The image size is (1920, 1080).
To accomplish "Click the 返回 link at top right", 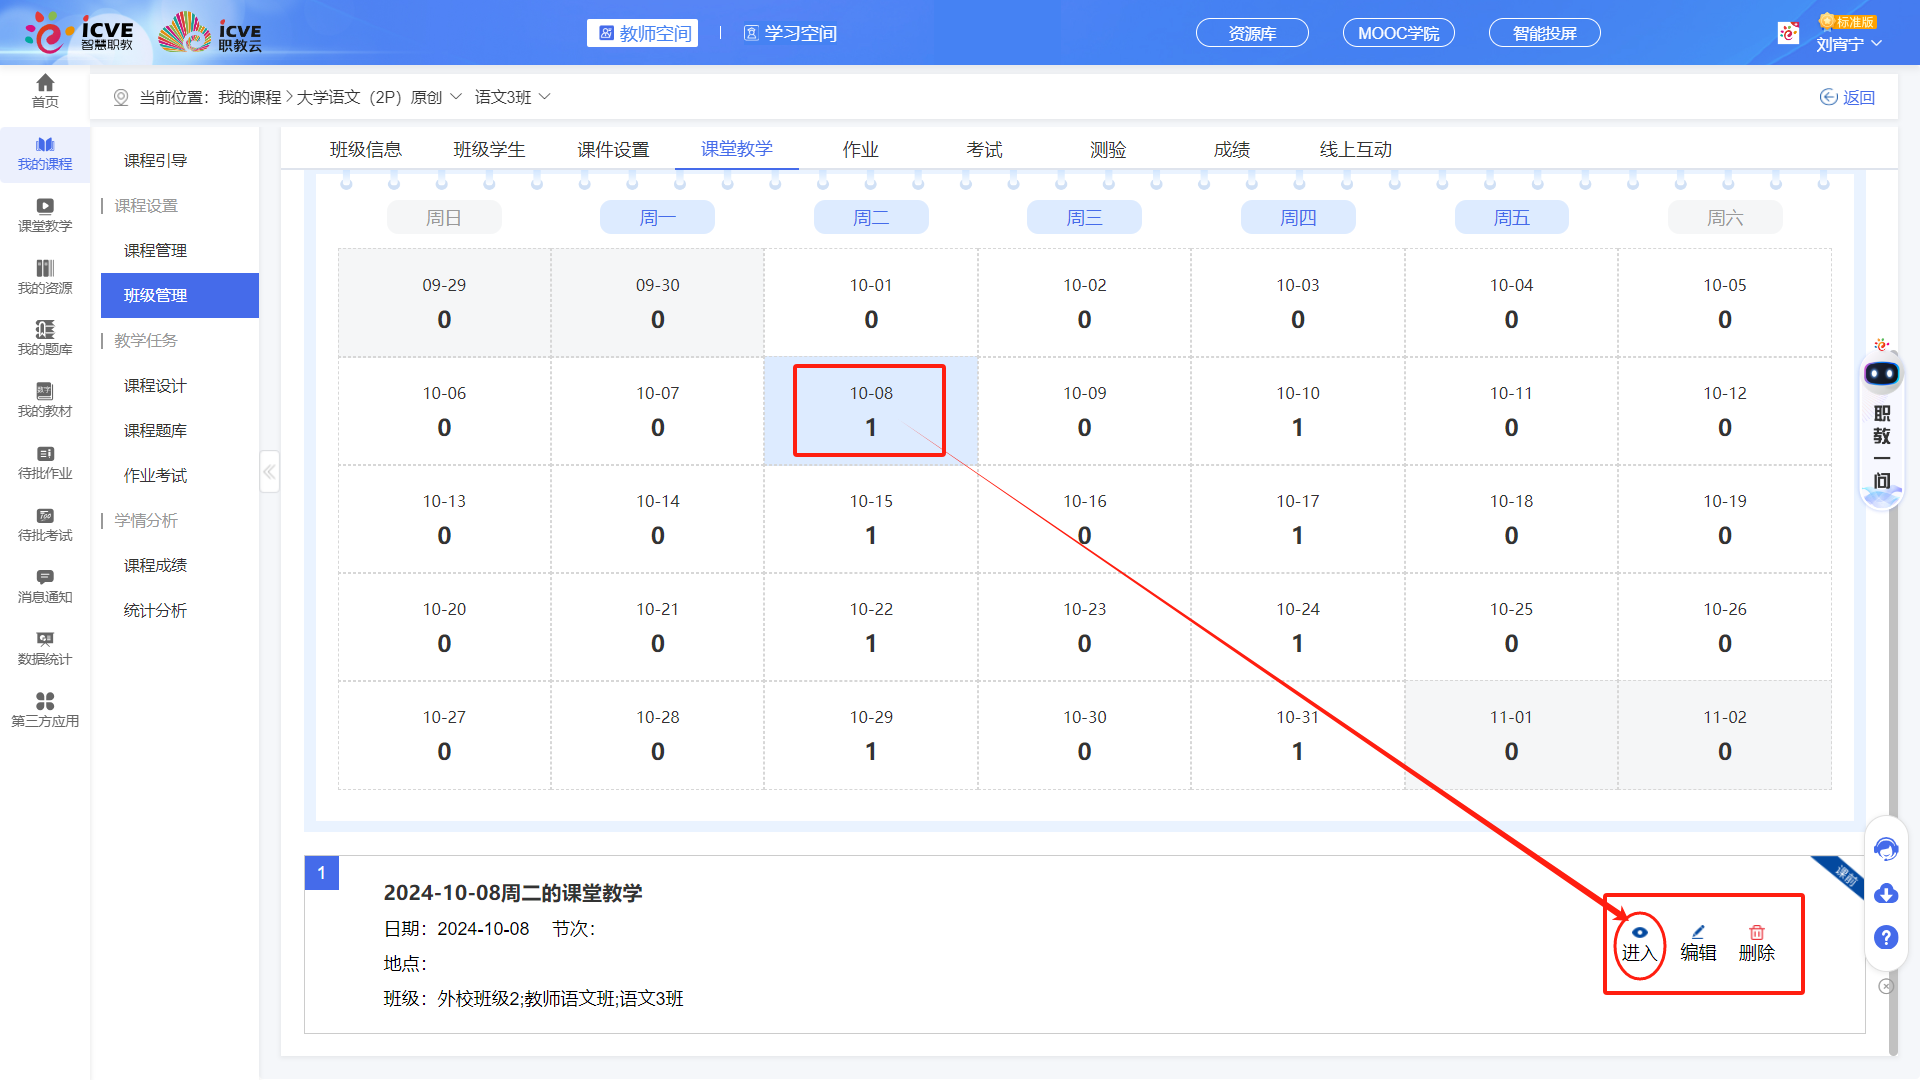I will tap(1848, 97).
